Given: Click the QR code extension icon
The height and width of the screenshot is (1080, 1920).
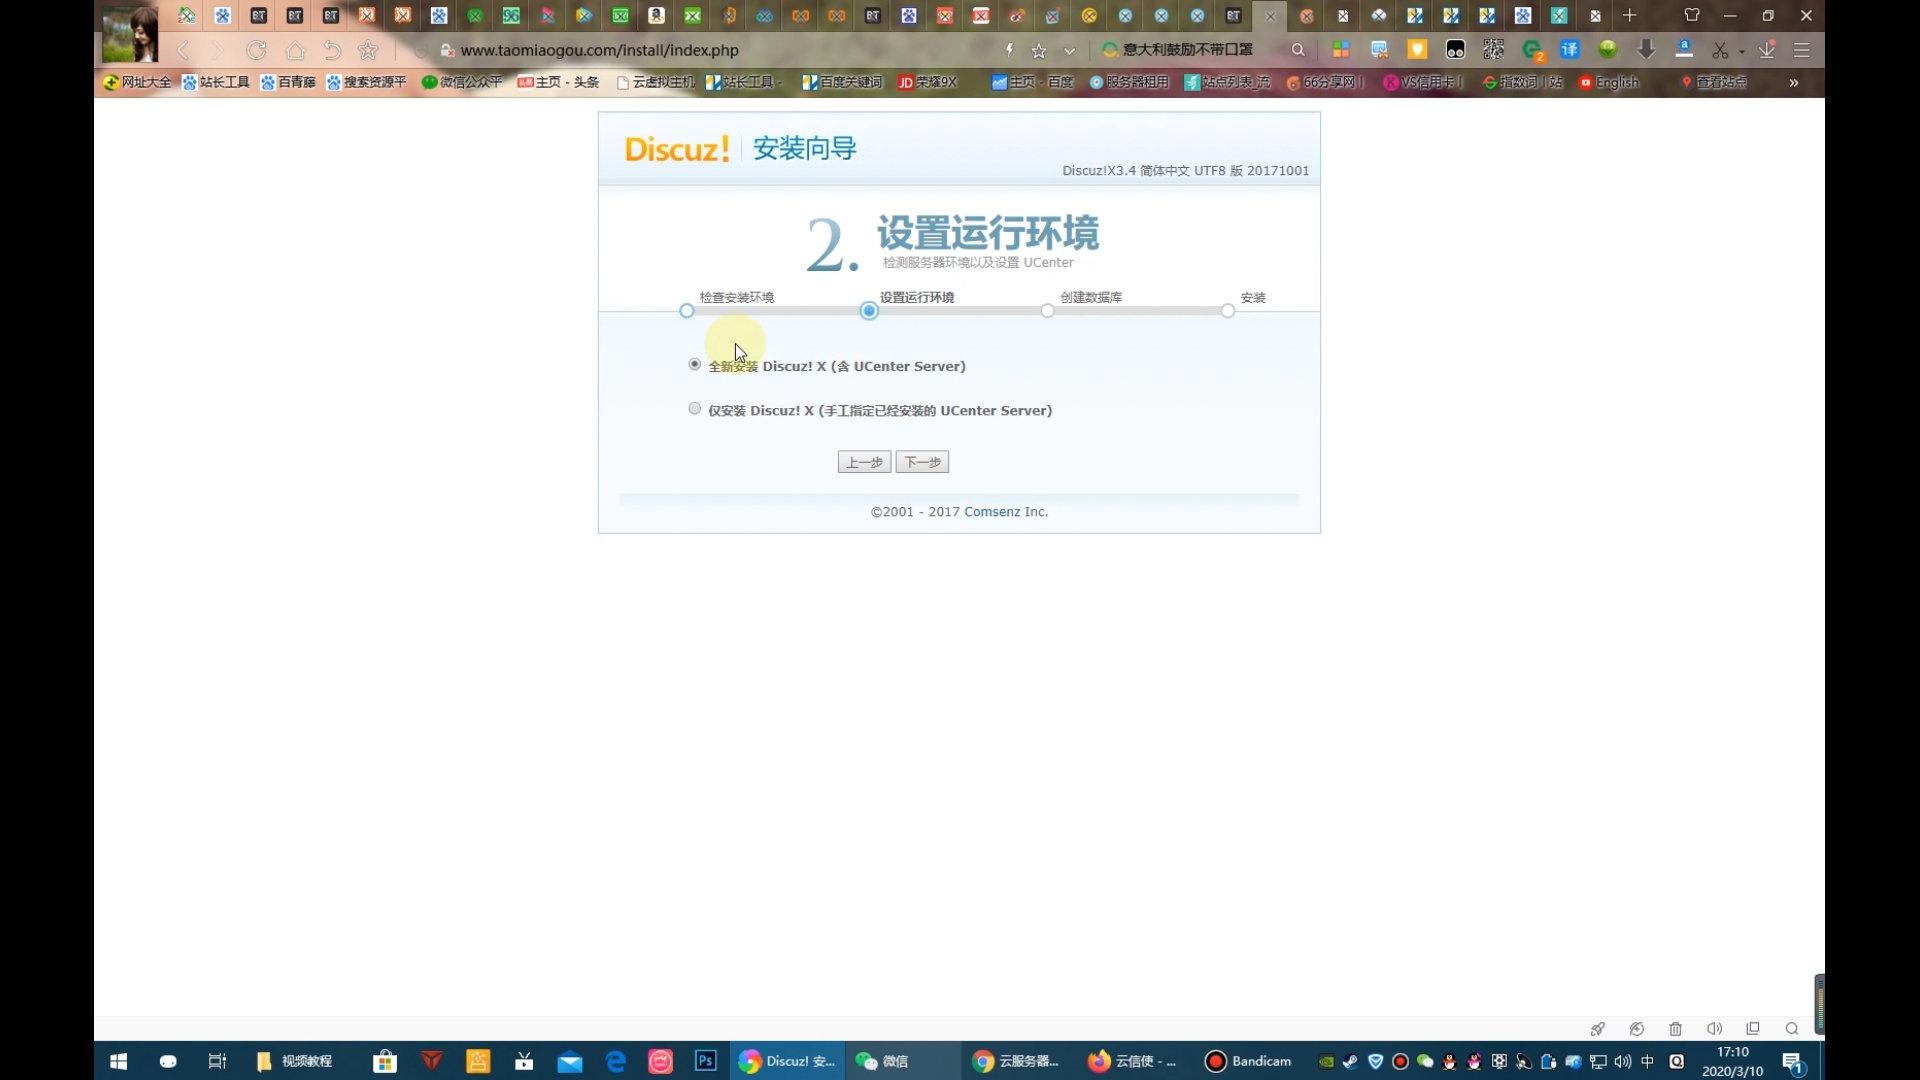Looking at the screenshot, I should point(1493,50).
